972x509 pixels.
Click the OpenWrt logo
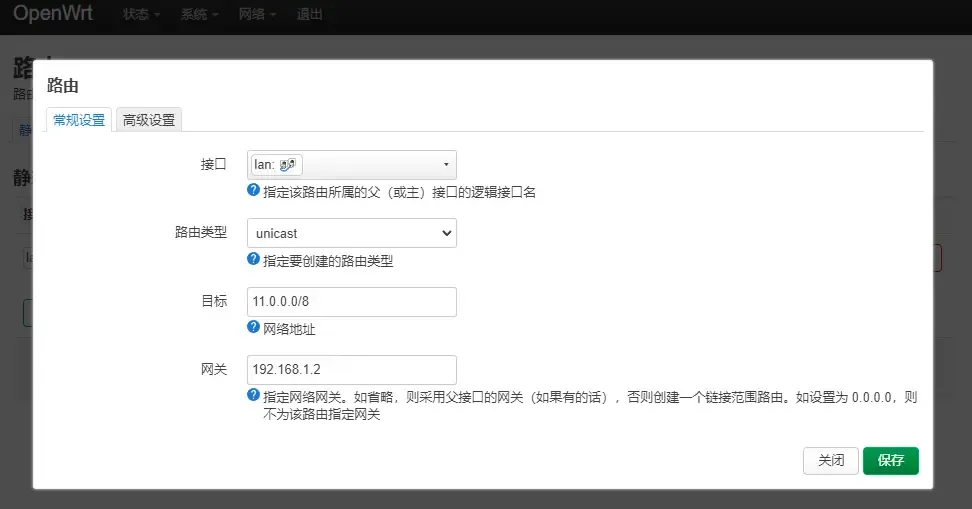53,15
